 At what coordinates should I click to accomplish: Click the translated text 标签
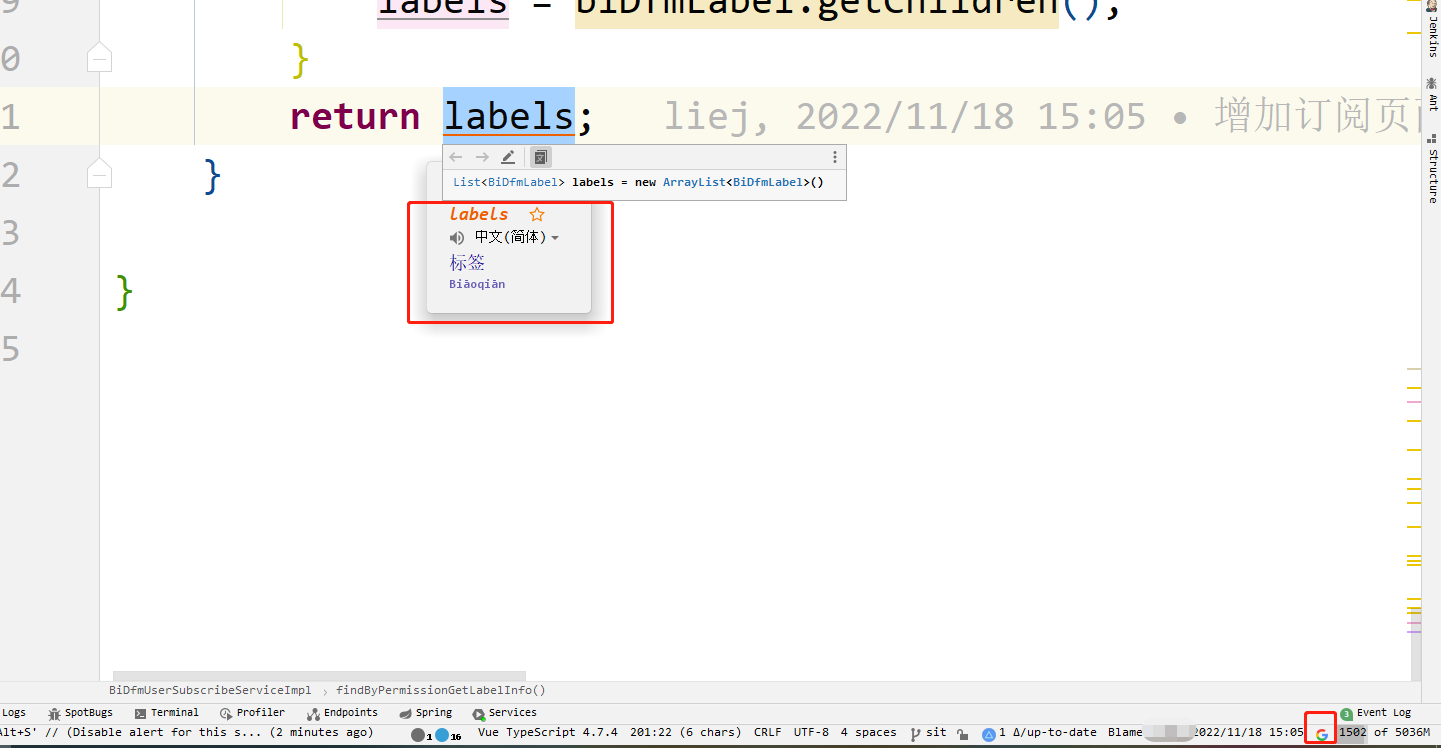[x=467, y=262]
